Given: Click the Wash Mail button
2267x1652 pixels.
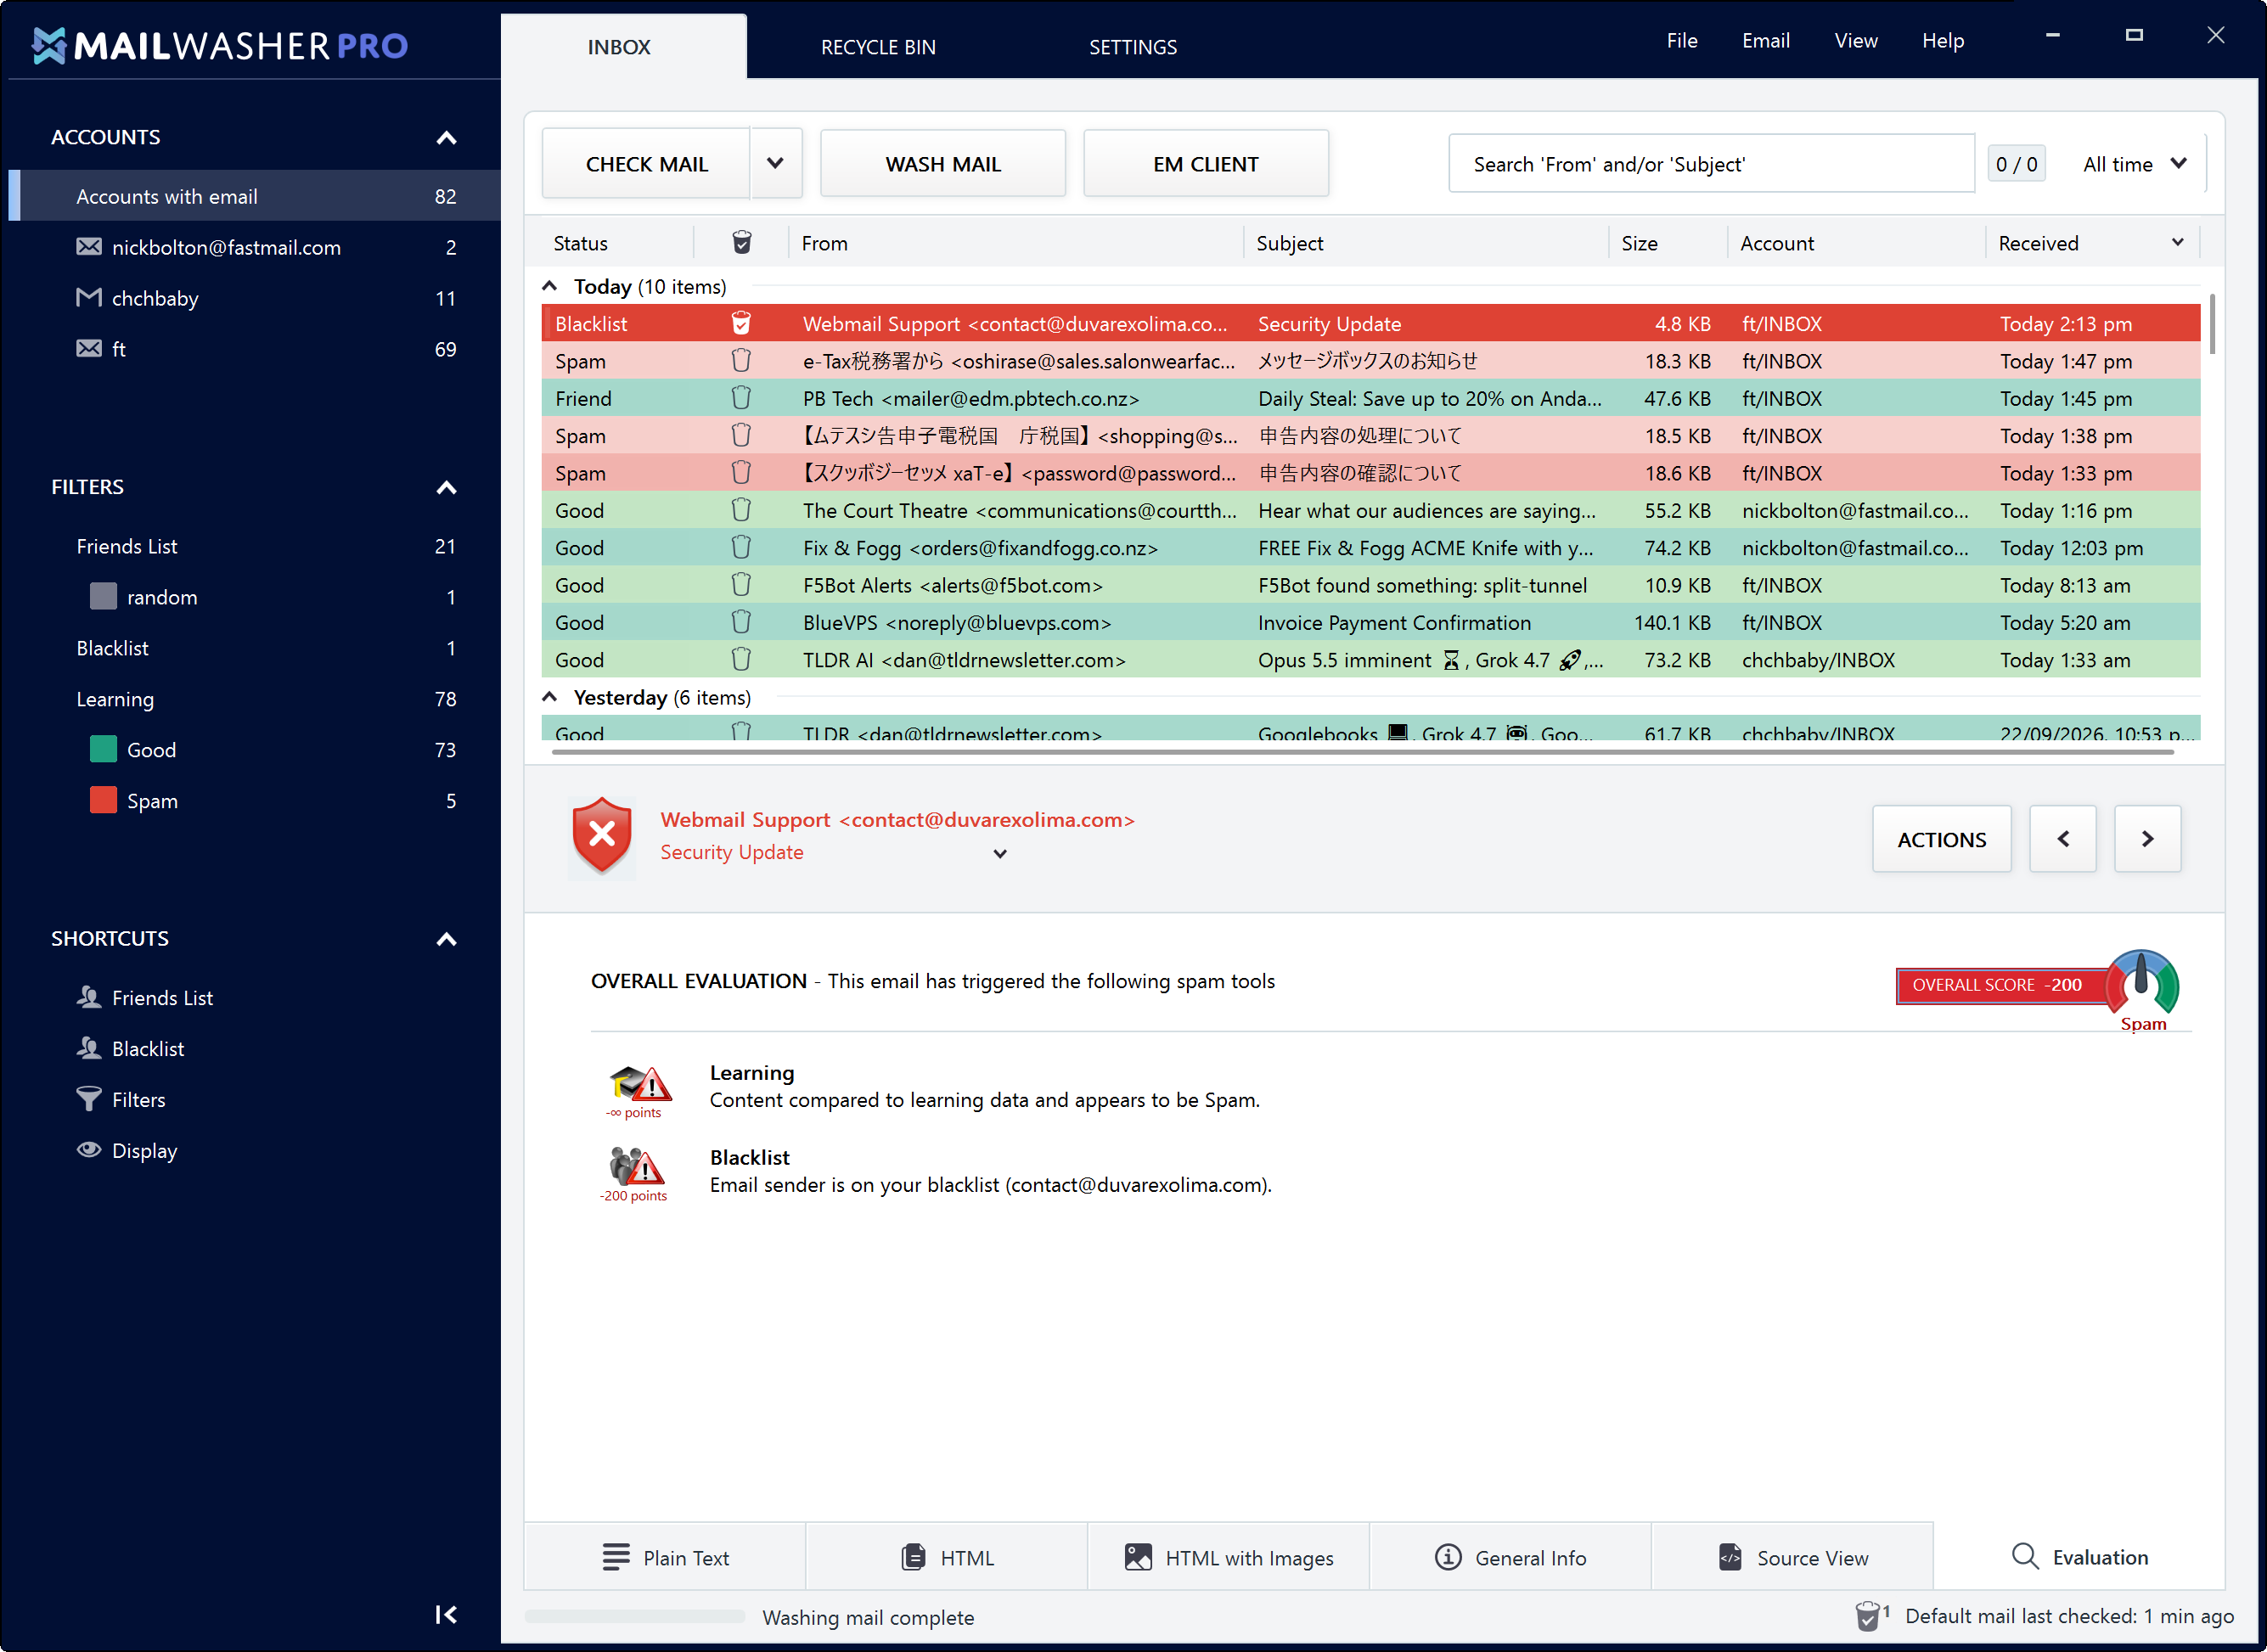Looking at the screenshot, I should (943, 163).
